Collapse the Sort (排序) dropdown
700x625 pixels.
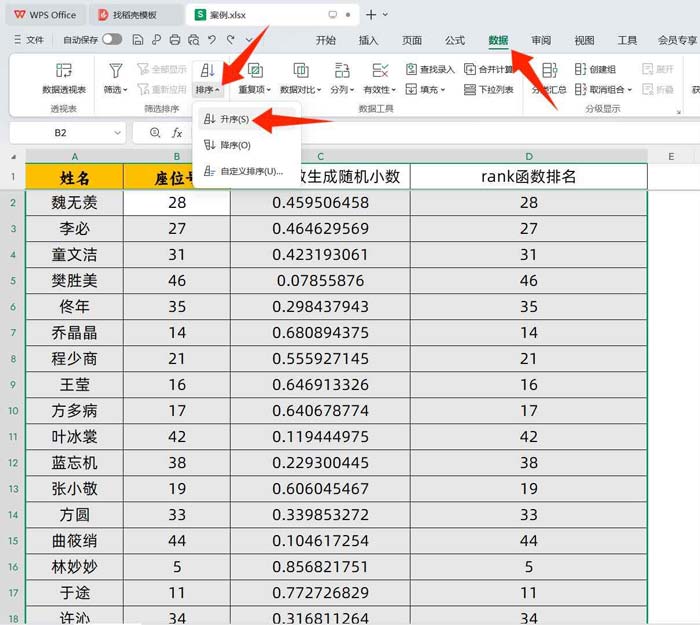[217, 90]
